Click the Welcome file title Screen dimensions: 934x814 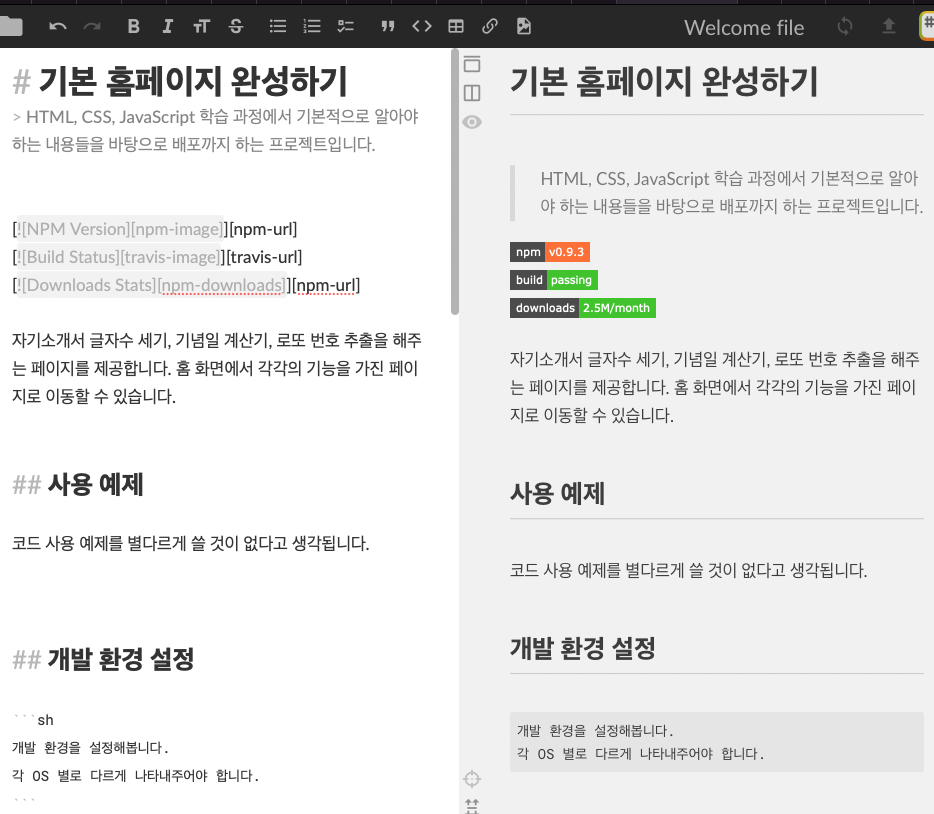point(744,28)
